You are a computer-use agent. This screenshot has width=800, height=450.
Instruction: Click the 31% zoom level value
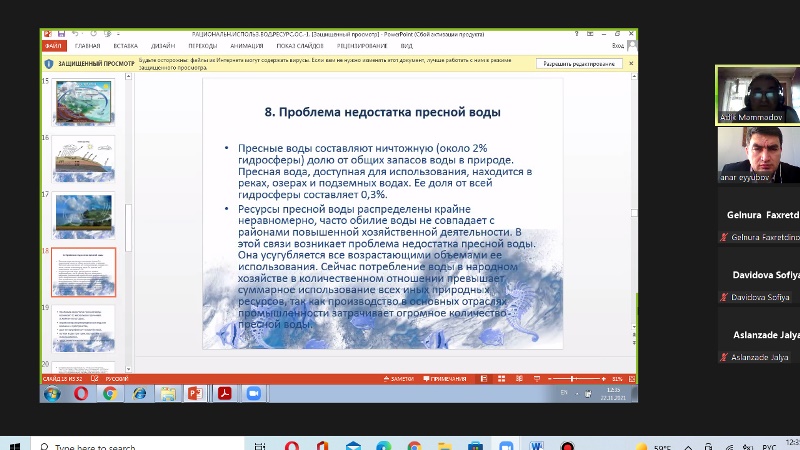pos(617,379)
